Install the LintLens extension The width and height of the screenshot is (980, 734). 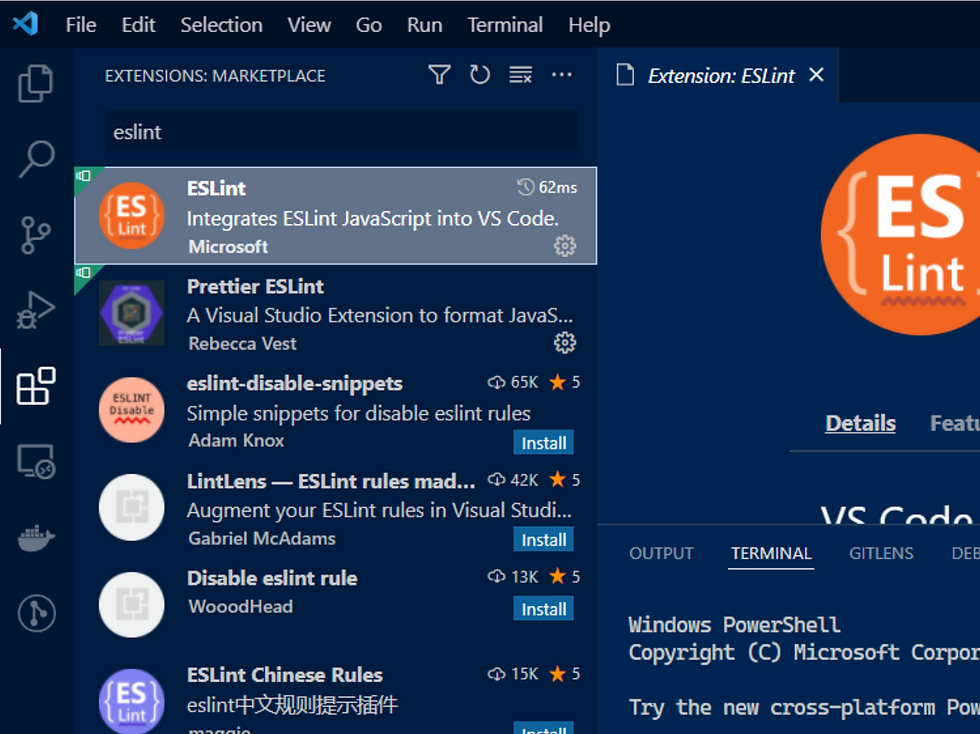(543, 540)
